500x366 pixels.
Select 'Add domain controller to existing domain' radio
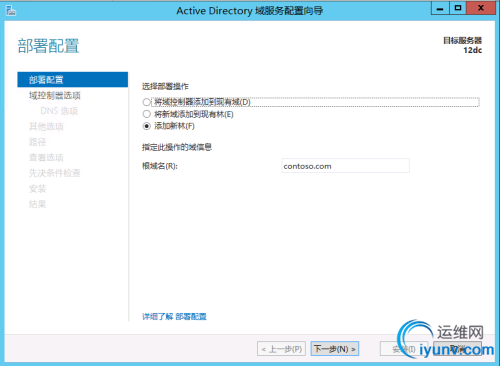tap(147, 102)
